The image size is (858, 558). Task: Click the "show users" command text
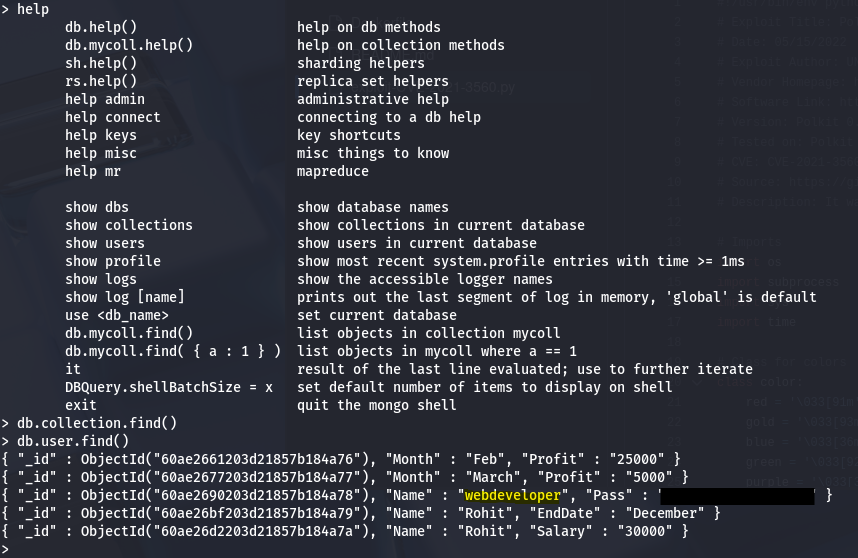(105, 243)
